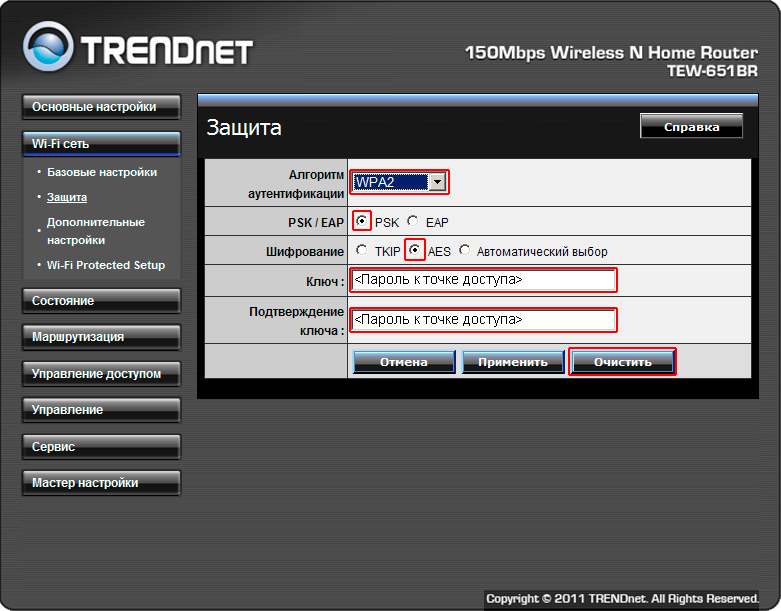
Task: Open Справка help button
Action: 691,126
